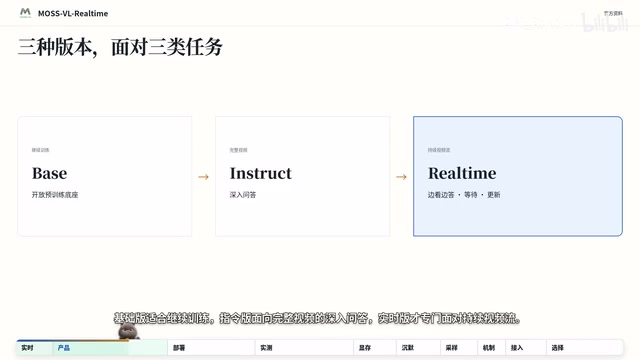640x360 pixels.
Task: Select the Base version card
Action: 104,176
